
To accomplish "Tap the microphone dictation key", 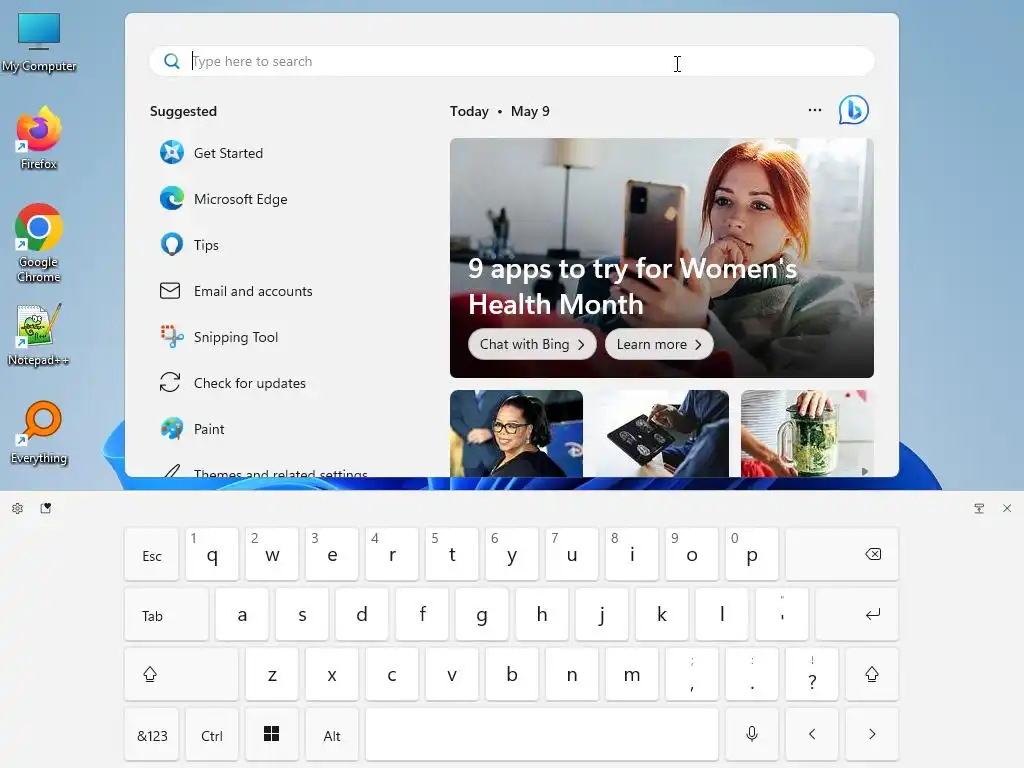I will pos(752,734).
